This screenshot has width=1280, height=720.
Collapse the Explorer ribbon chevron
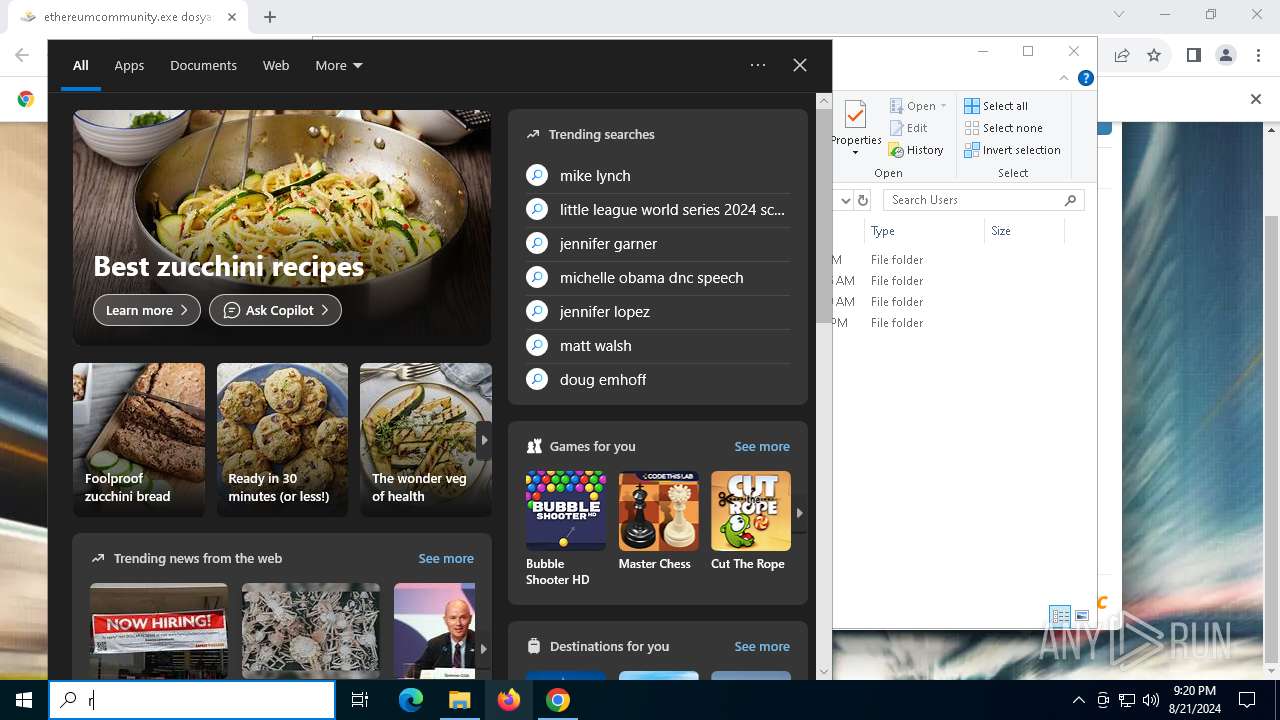(x=1064, y=78)
